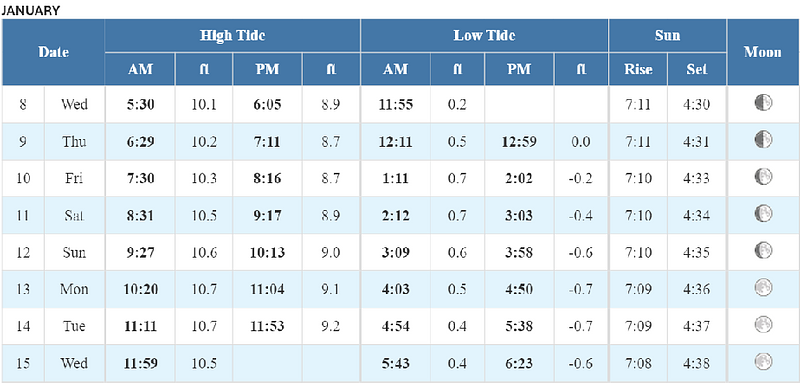Click the Sun column header
Viewport: 800px width, 383px height.
click(667, 36)
